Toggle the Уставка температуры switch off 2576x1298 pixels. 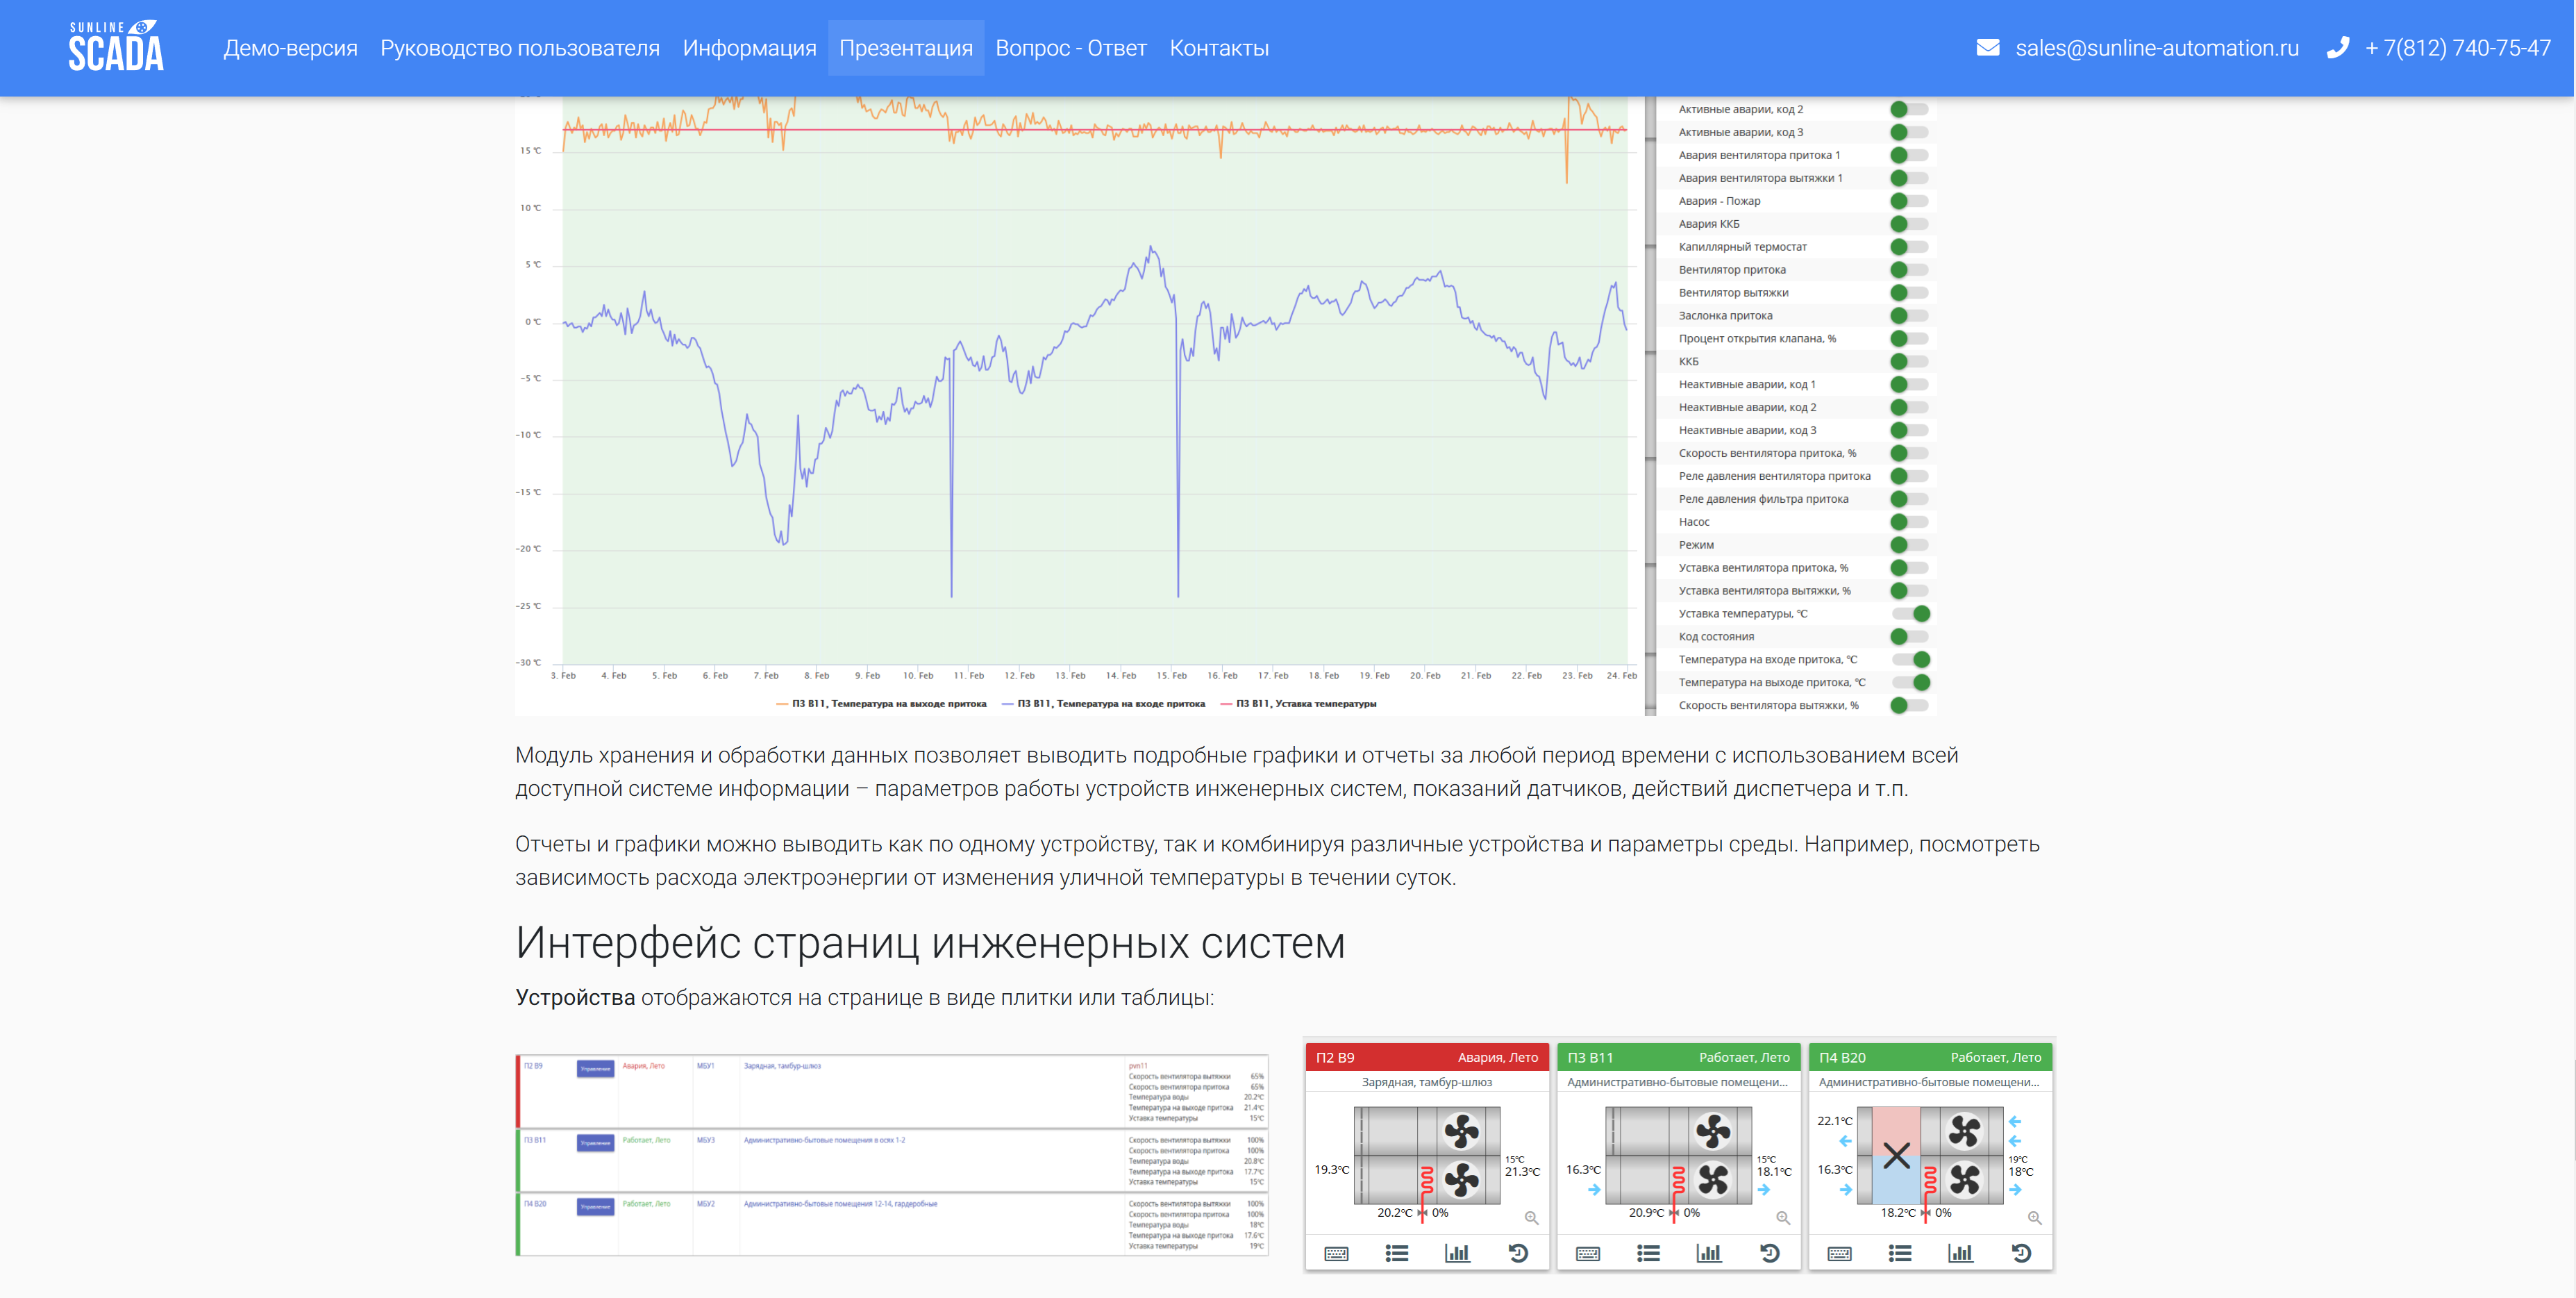pyautogui.click(x=1910, y=614)
